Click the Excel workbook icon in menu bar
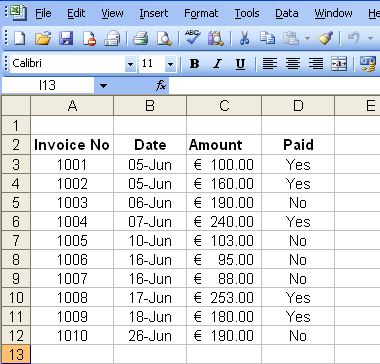Viewport: 380px width, 364px height. (18, 13)
